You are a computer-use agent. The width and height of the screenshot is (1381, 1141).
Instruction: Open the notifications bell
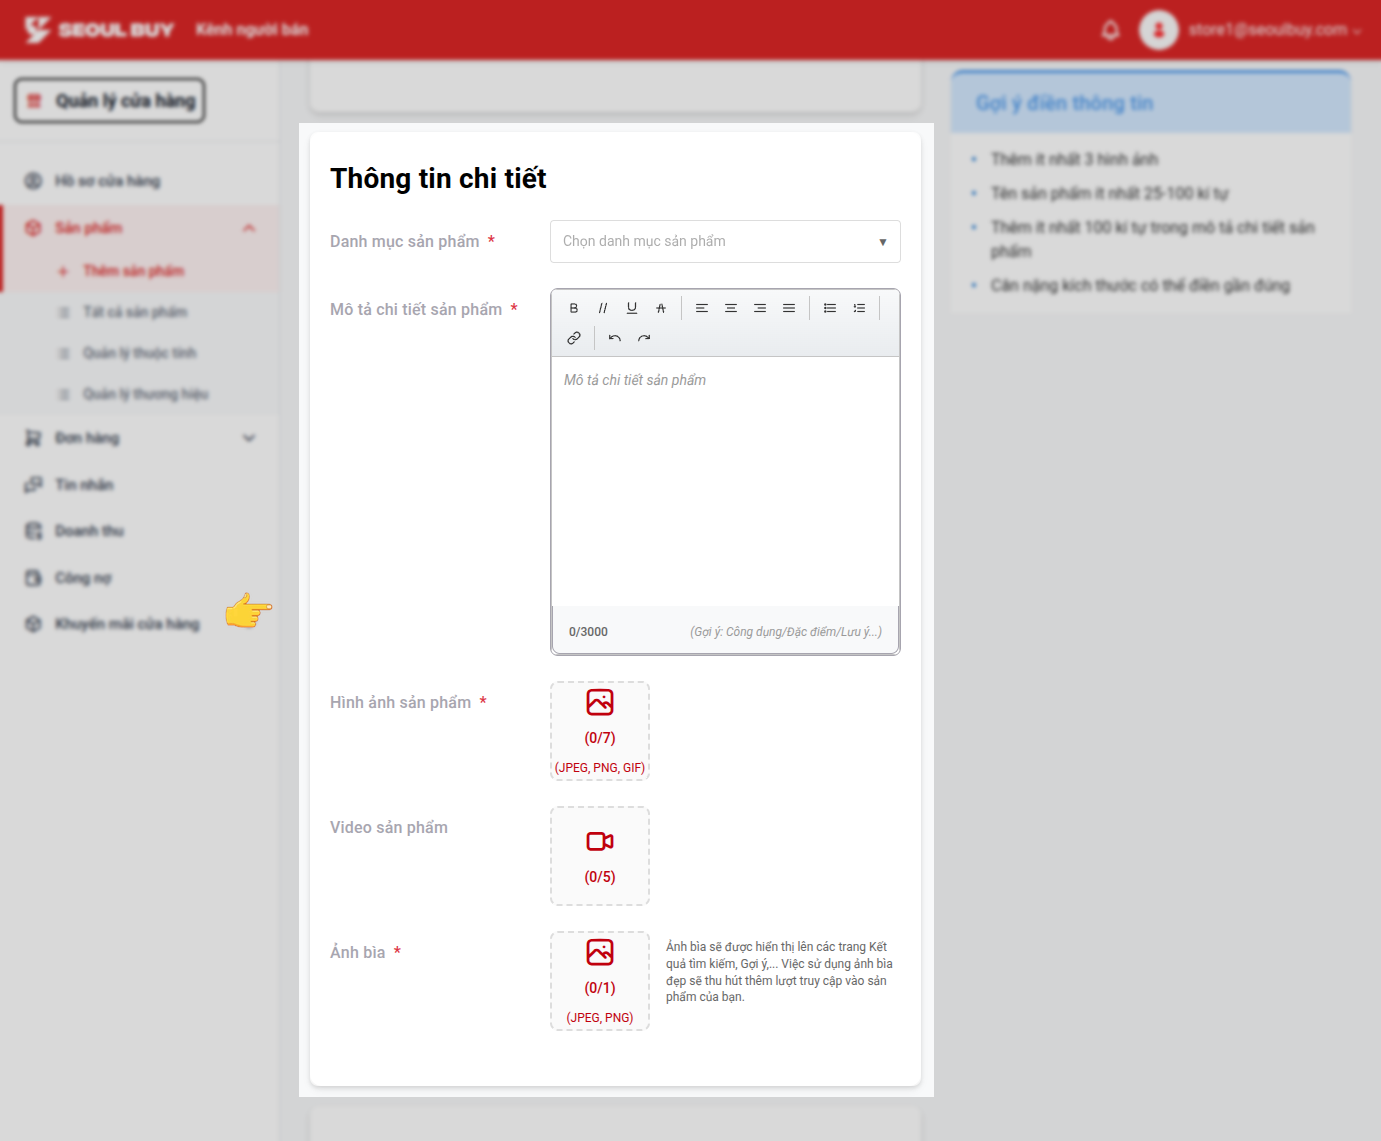[1110, 30]
